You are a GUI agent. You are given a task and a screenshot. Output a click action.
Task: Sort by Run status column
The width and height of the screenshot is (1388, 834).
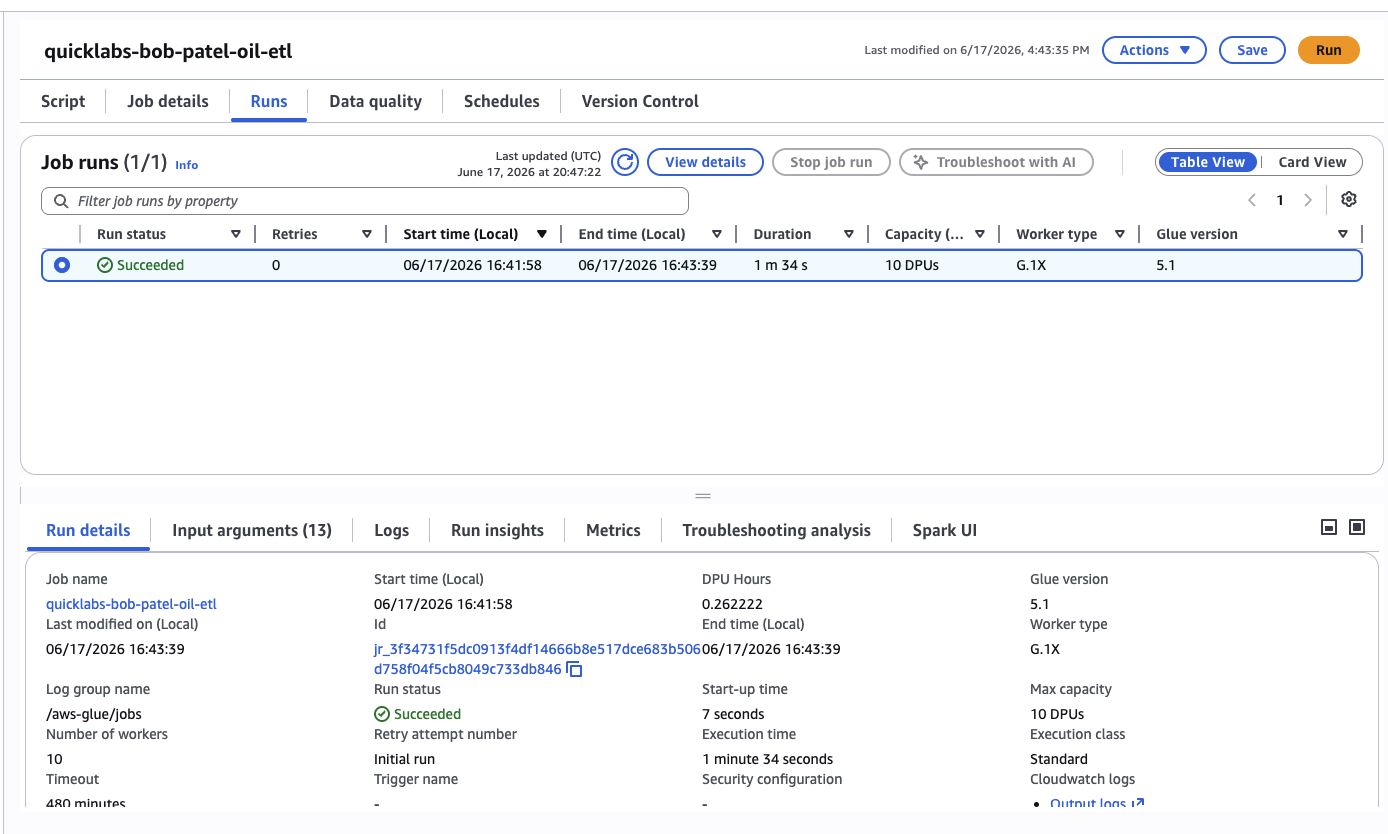click(236, 234)
